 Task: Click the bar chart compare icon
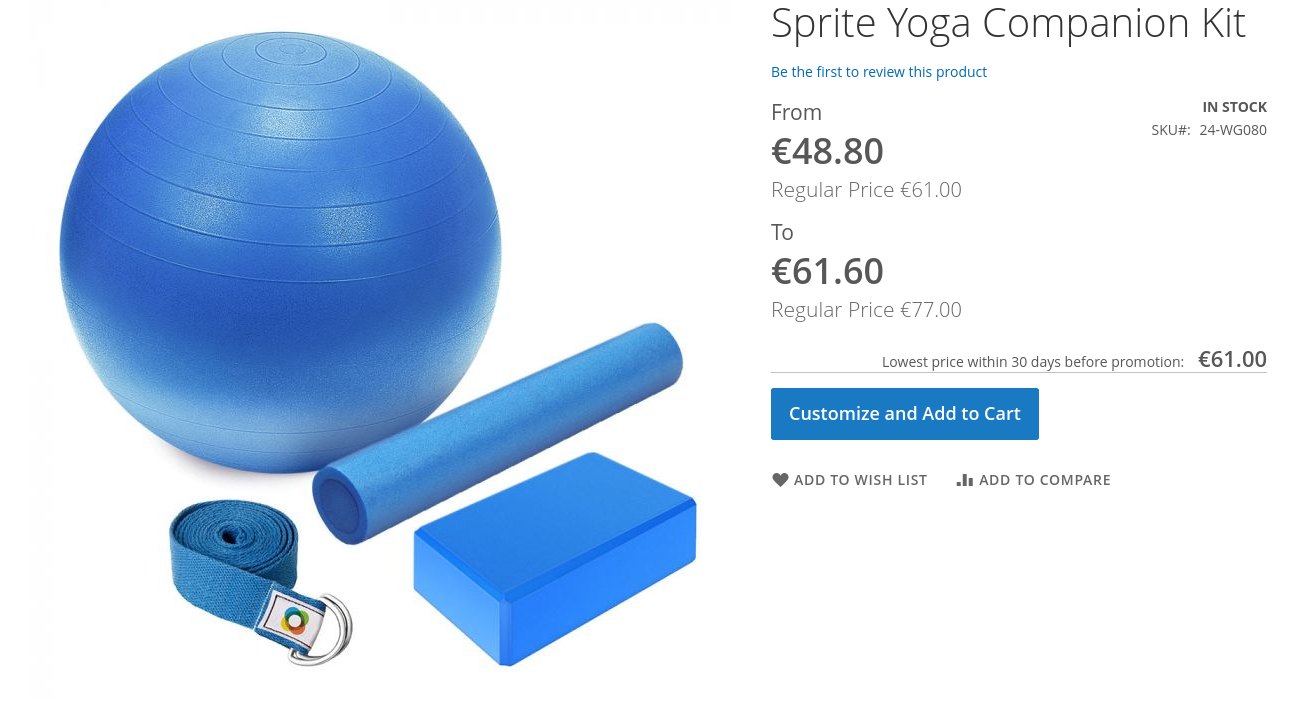coord(964,480)
